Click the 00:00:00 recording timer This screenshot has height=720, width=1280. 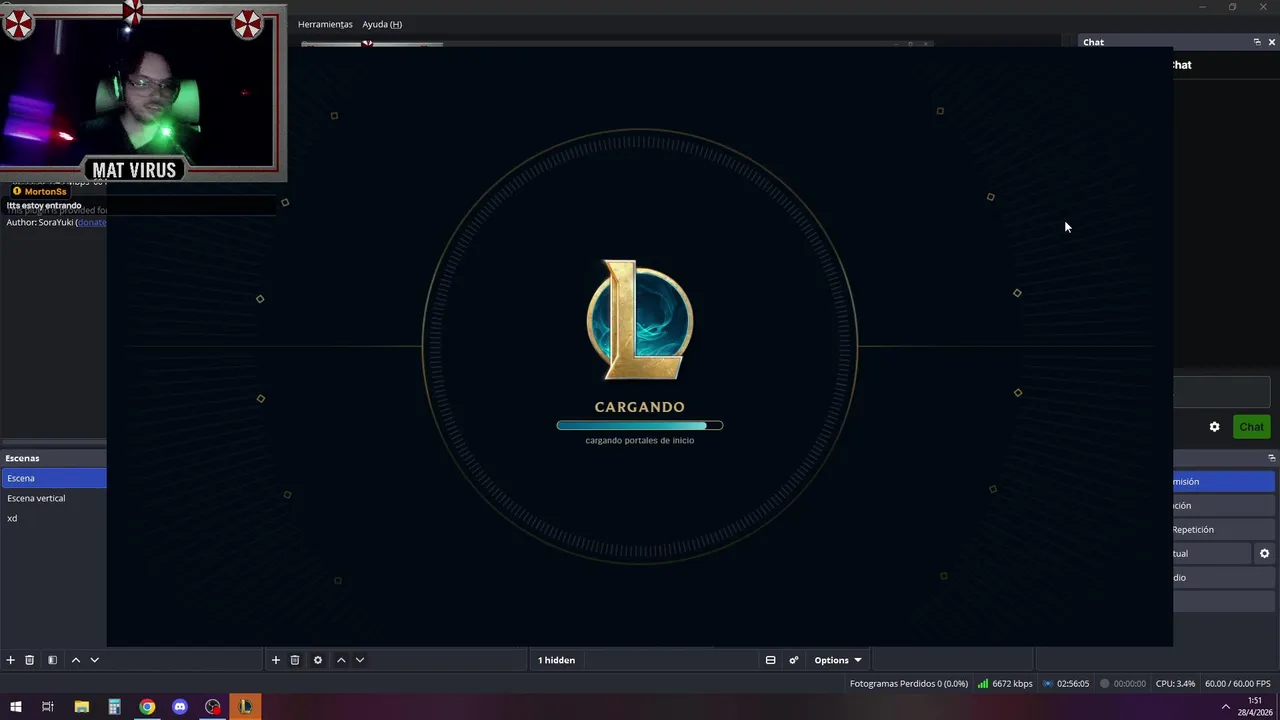pos(1123,684)
